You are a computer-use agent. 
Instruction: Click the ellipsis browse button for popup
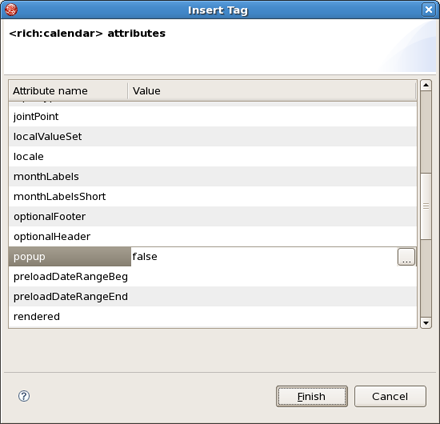[x=406, y=257]
